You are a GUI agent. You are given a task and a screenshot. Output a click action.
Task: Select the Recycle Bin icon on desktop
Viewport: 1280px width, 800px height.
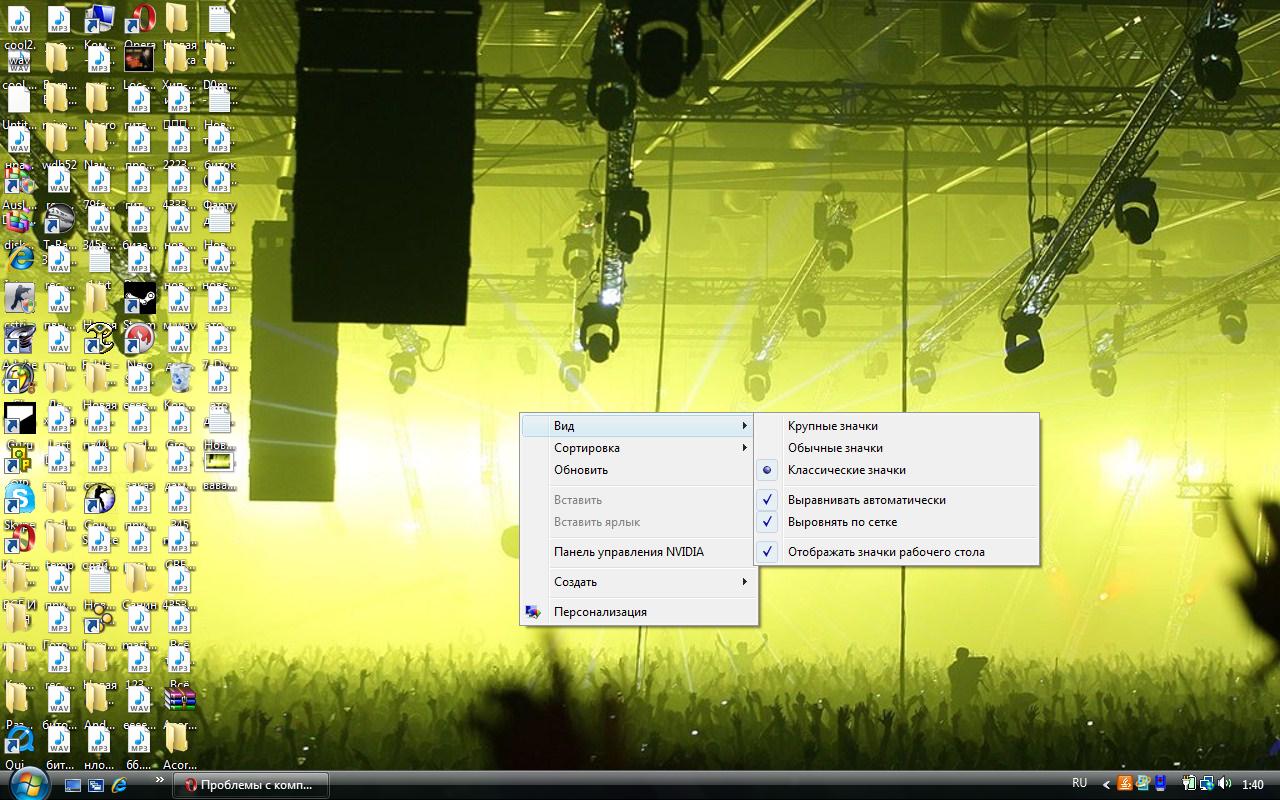179,378
